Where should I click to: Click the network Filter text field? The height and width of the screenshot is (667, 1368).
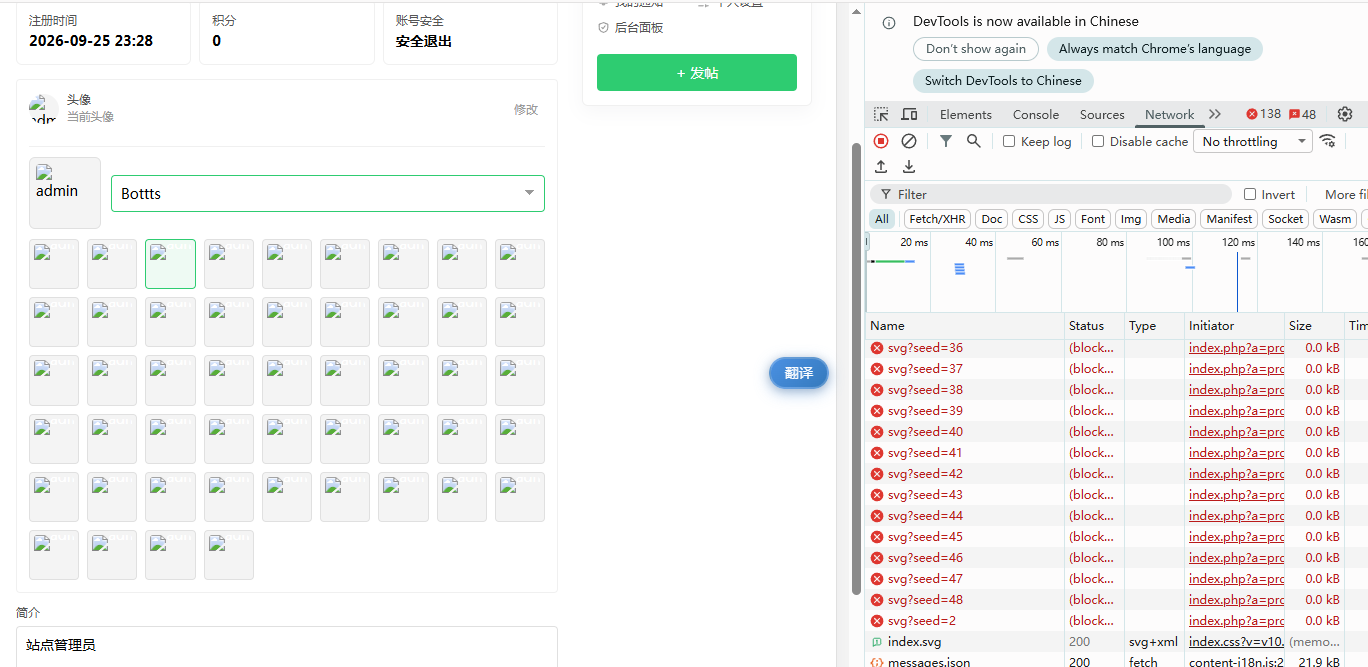pos(1051,194)
